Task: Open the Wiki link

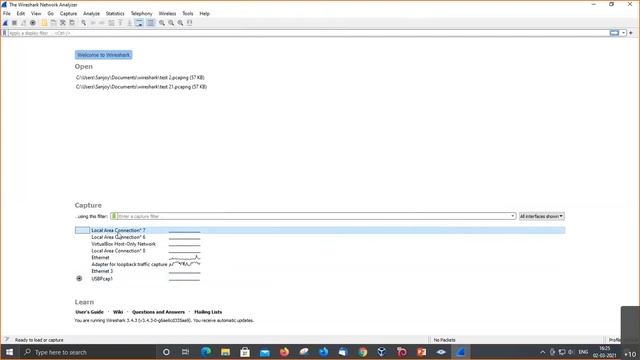Action: [x=118, y=312]
